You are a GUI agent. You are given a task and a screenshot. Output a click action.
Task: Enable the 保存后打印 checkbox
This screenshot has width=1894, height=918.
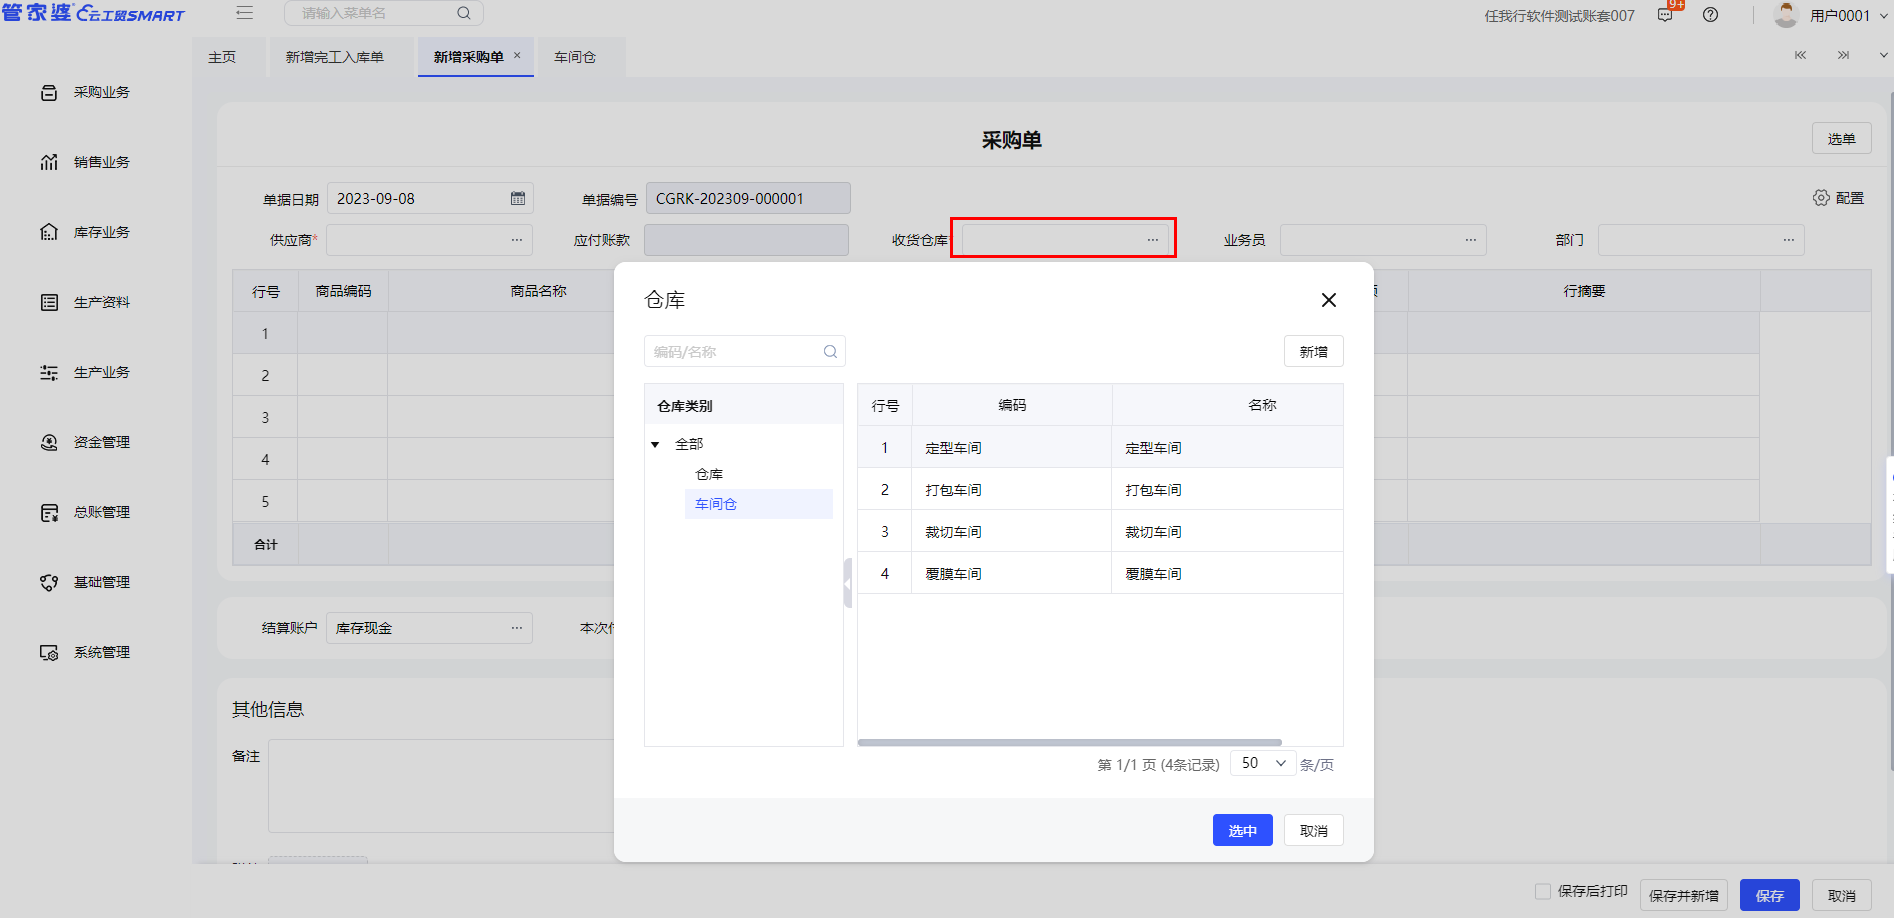(1543, 891)
